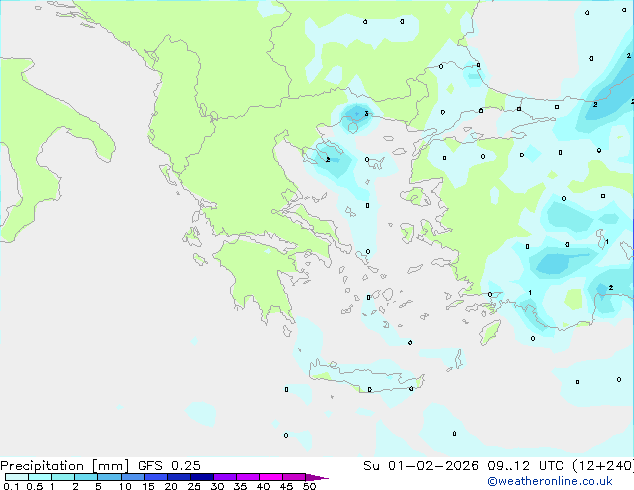
Task: Click the legend label '20'
Action: [171, 486]
